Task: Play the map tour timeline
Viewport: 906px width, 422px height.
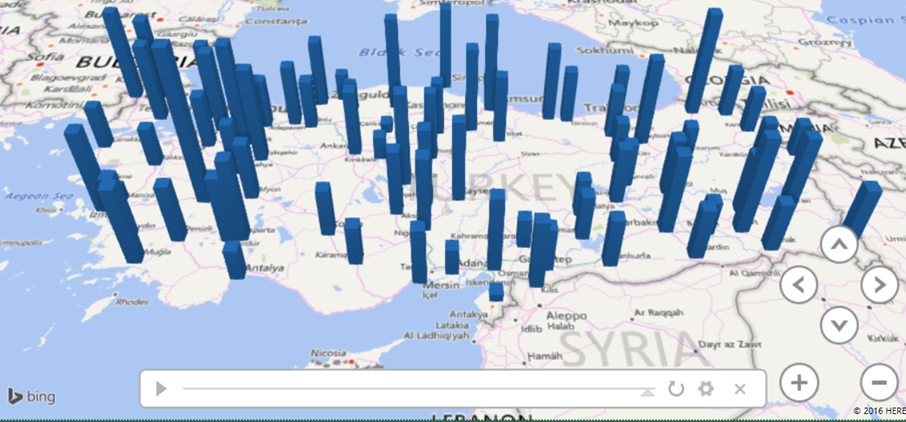Action: pyautogui.click(x=162, y=388)
